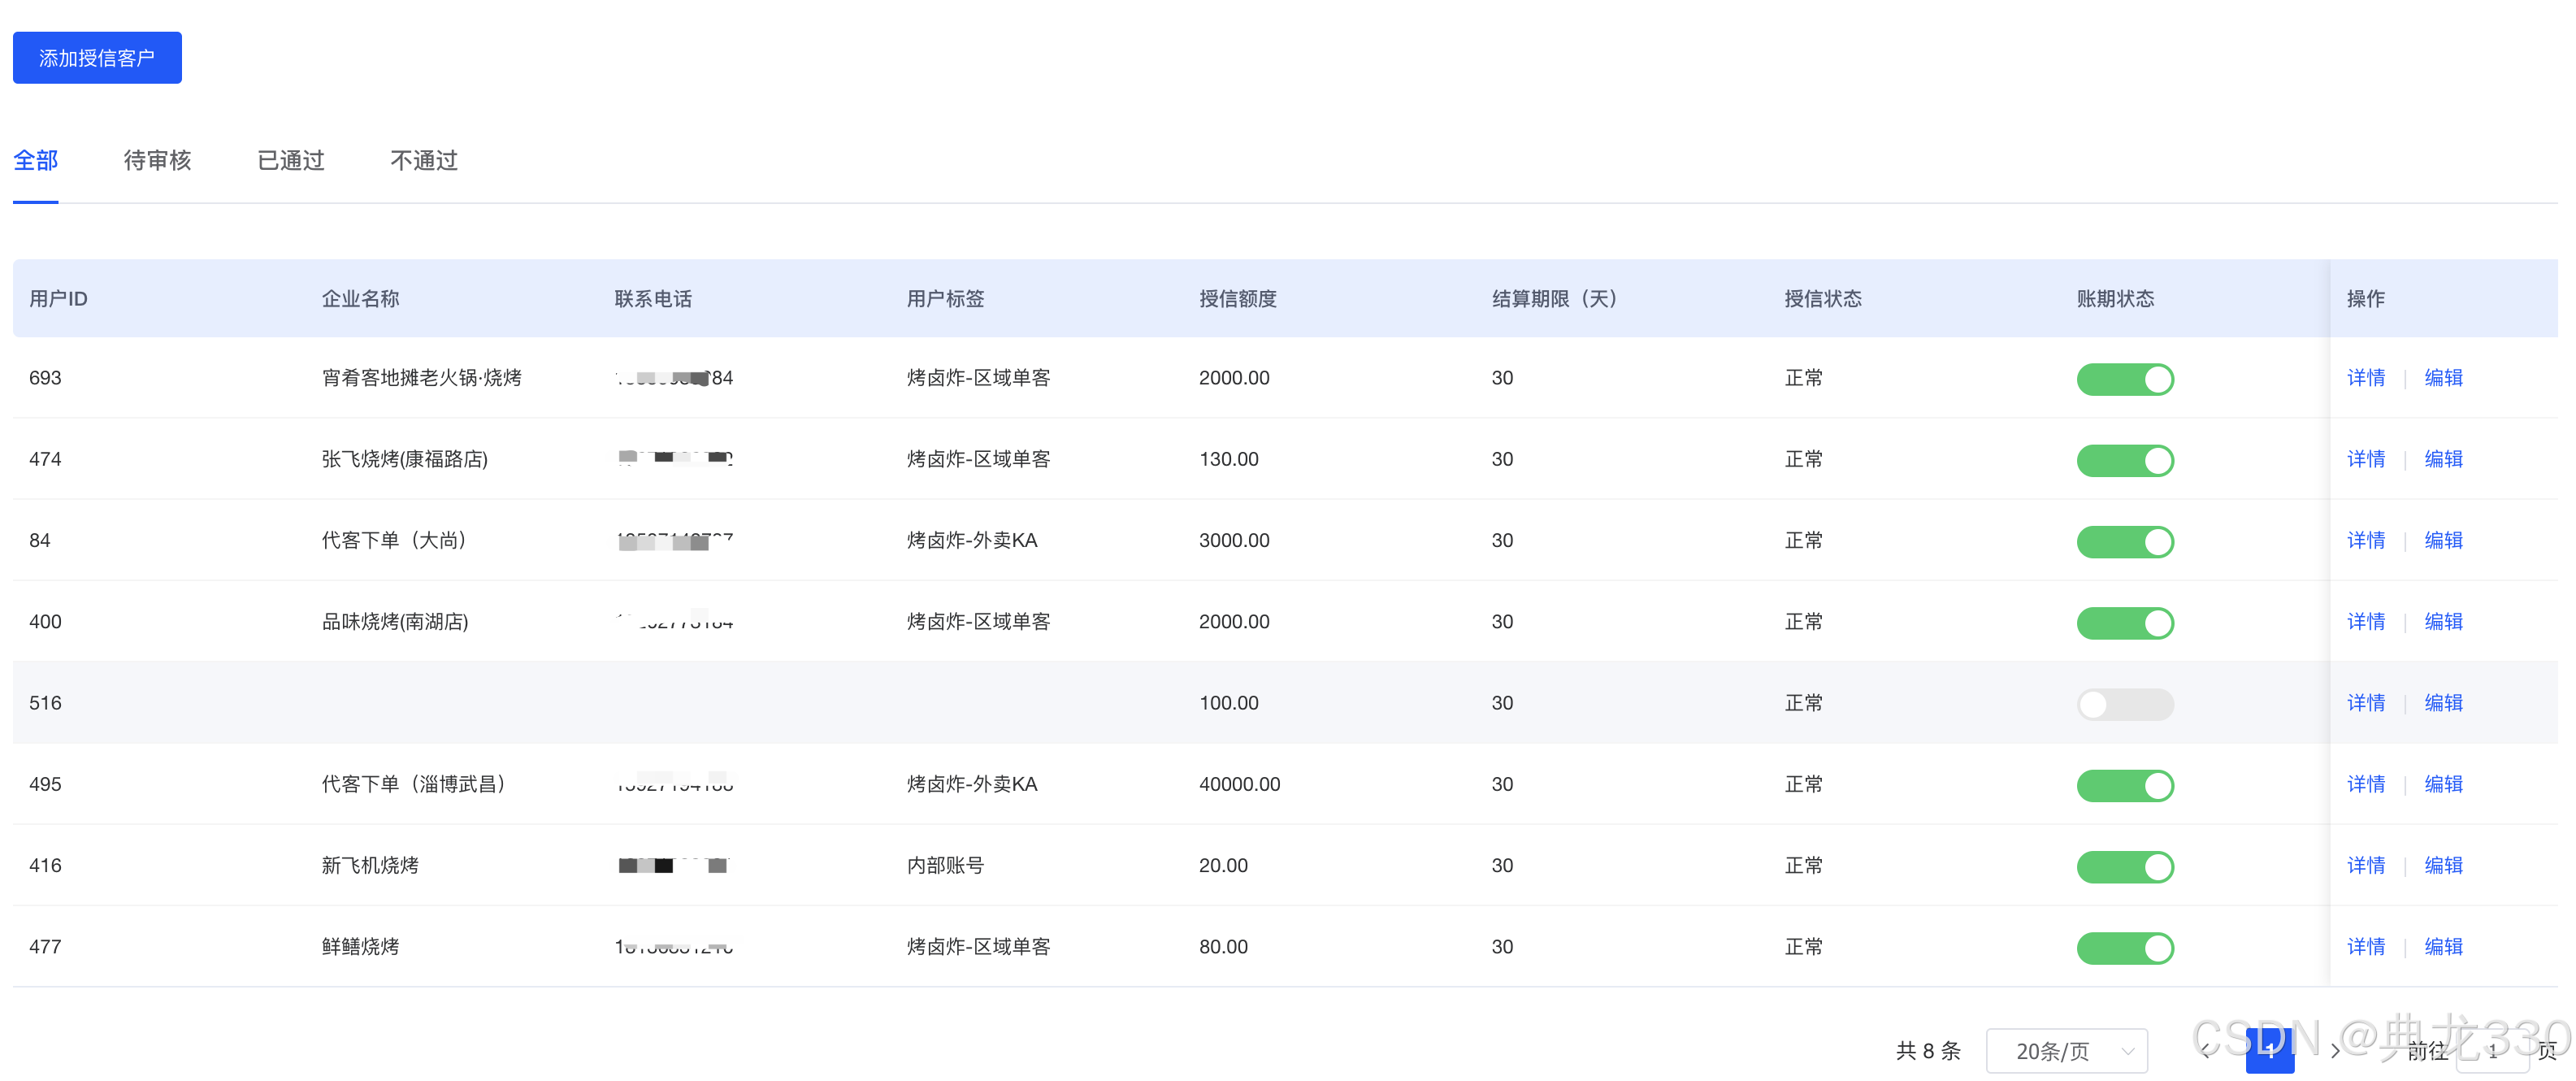Open 详情 for user 474
Viewport: 2576px width, 1081px height.
[2365, 459]
